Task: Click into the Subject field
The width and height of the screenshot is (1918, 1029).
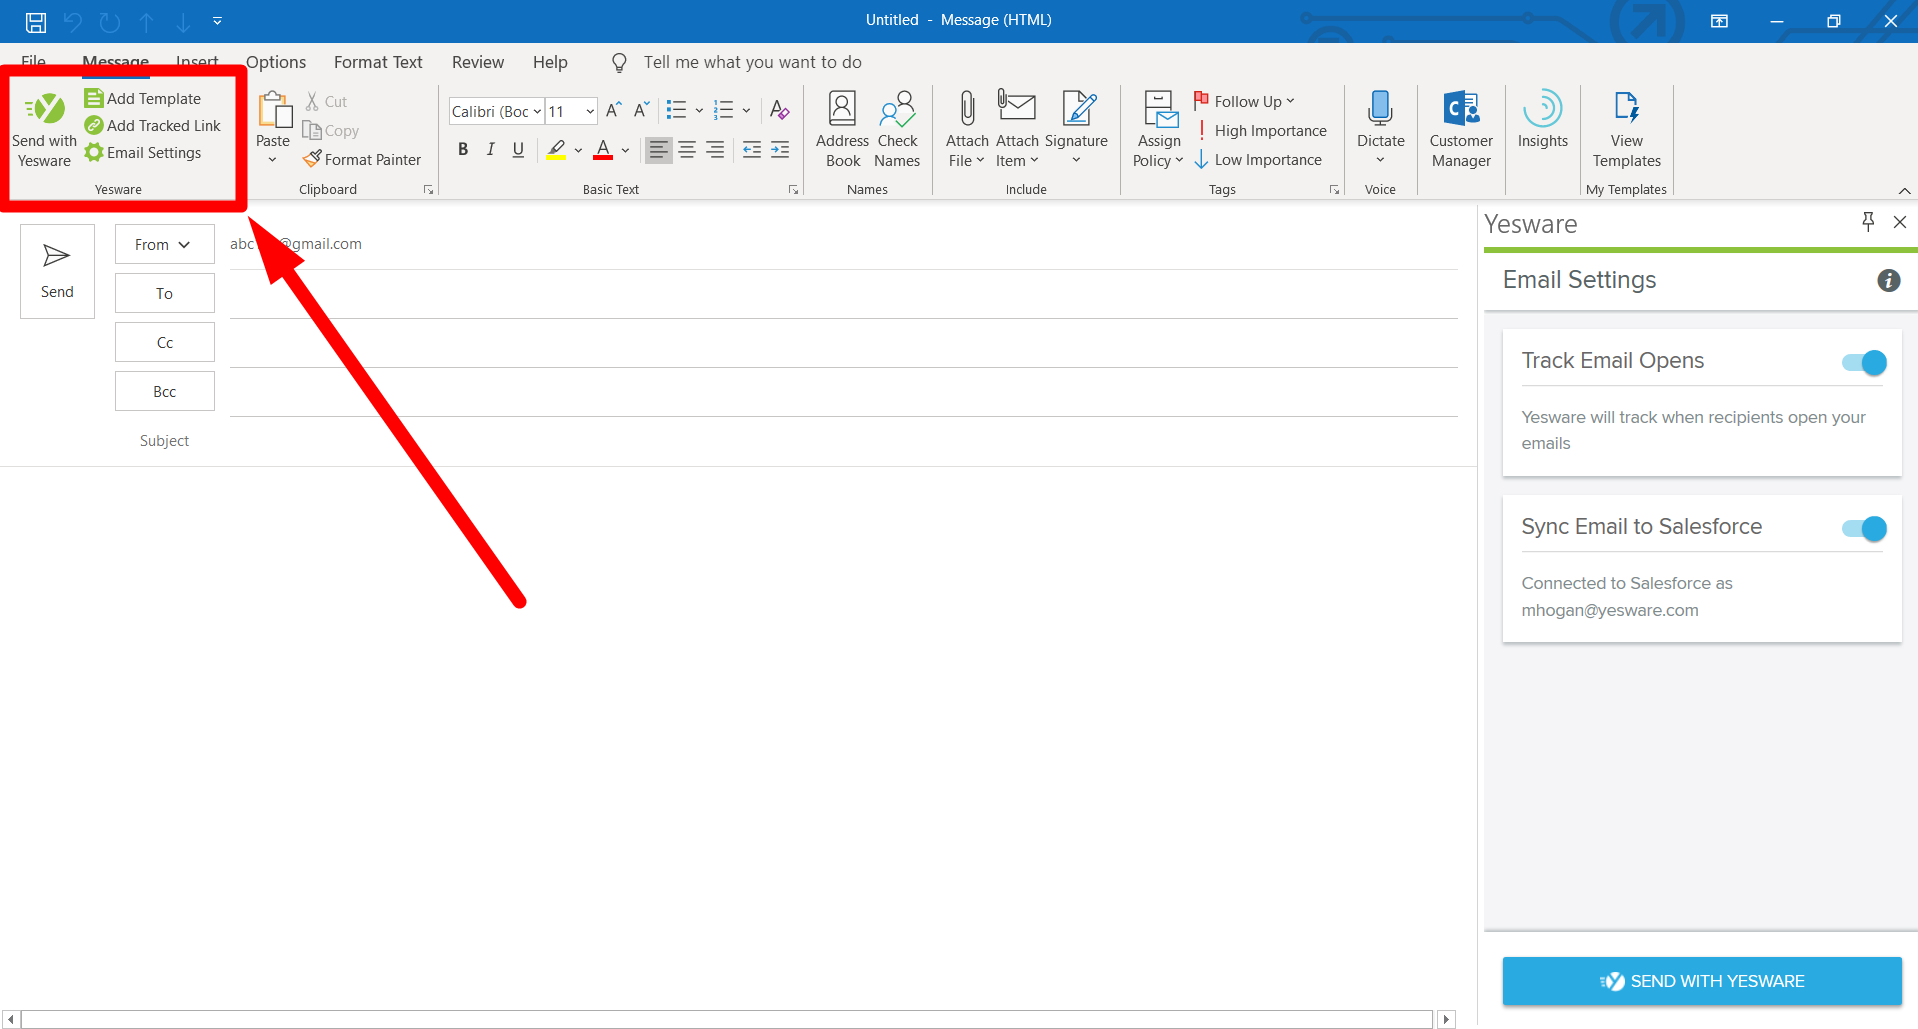Action: pos(843,441)
